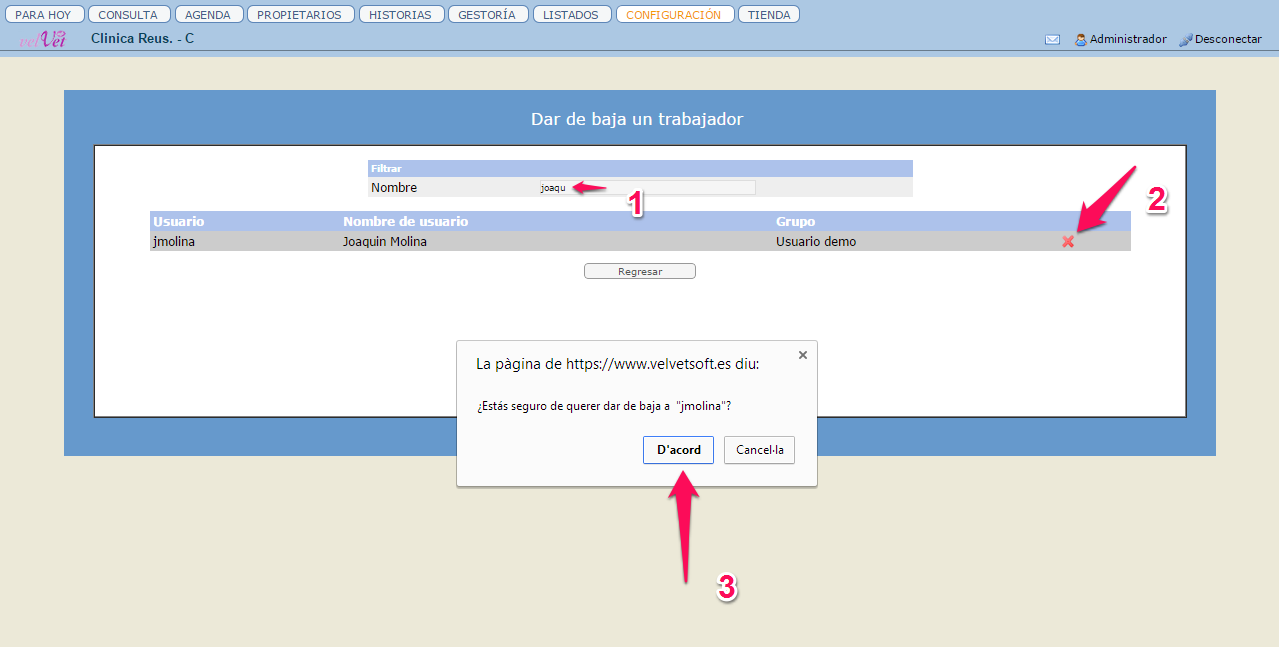
Task: Confirm with the D'acord button
Action: (678, 450)
